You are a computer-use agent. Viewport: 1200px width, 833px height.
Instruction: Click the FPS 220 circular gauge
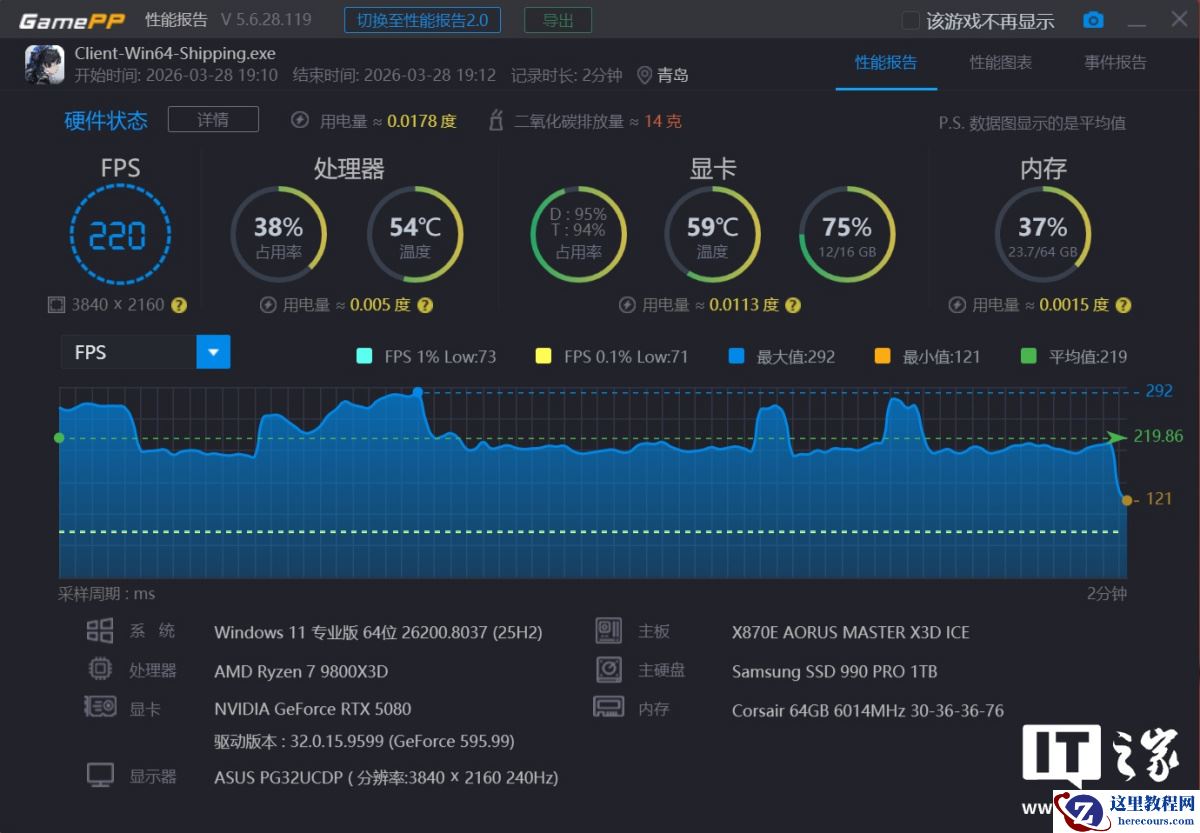120,236
